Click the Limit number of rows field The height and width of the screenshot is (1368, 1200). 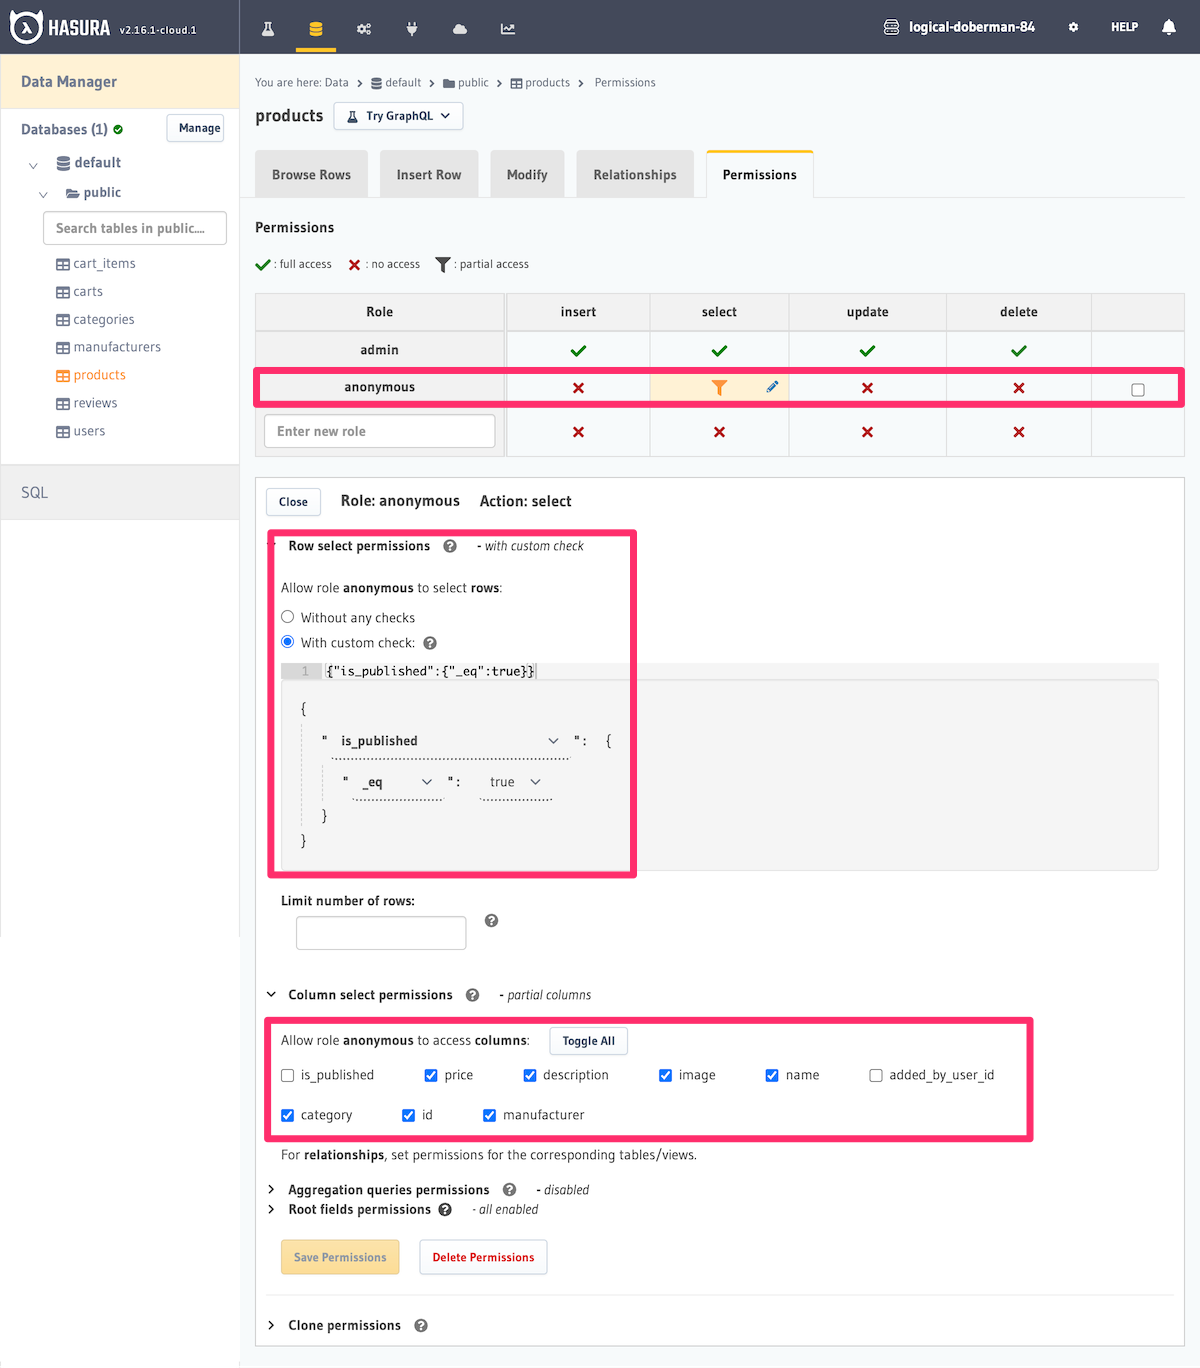(381, 933)
